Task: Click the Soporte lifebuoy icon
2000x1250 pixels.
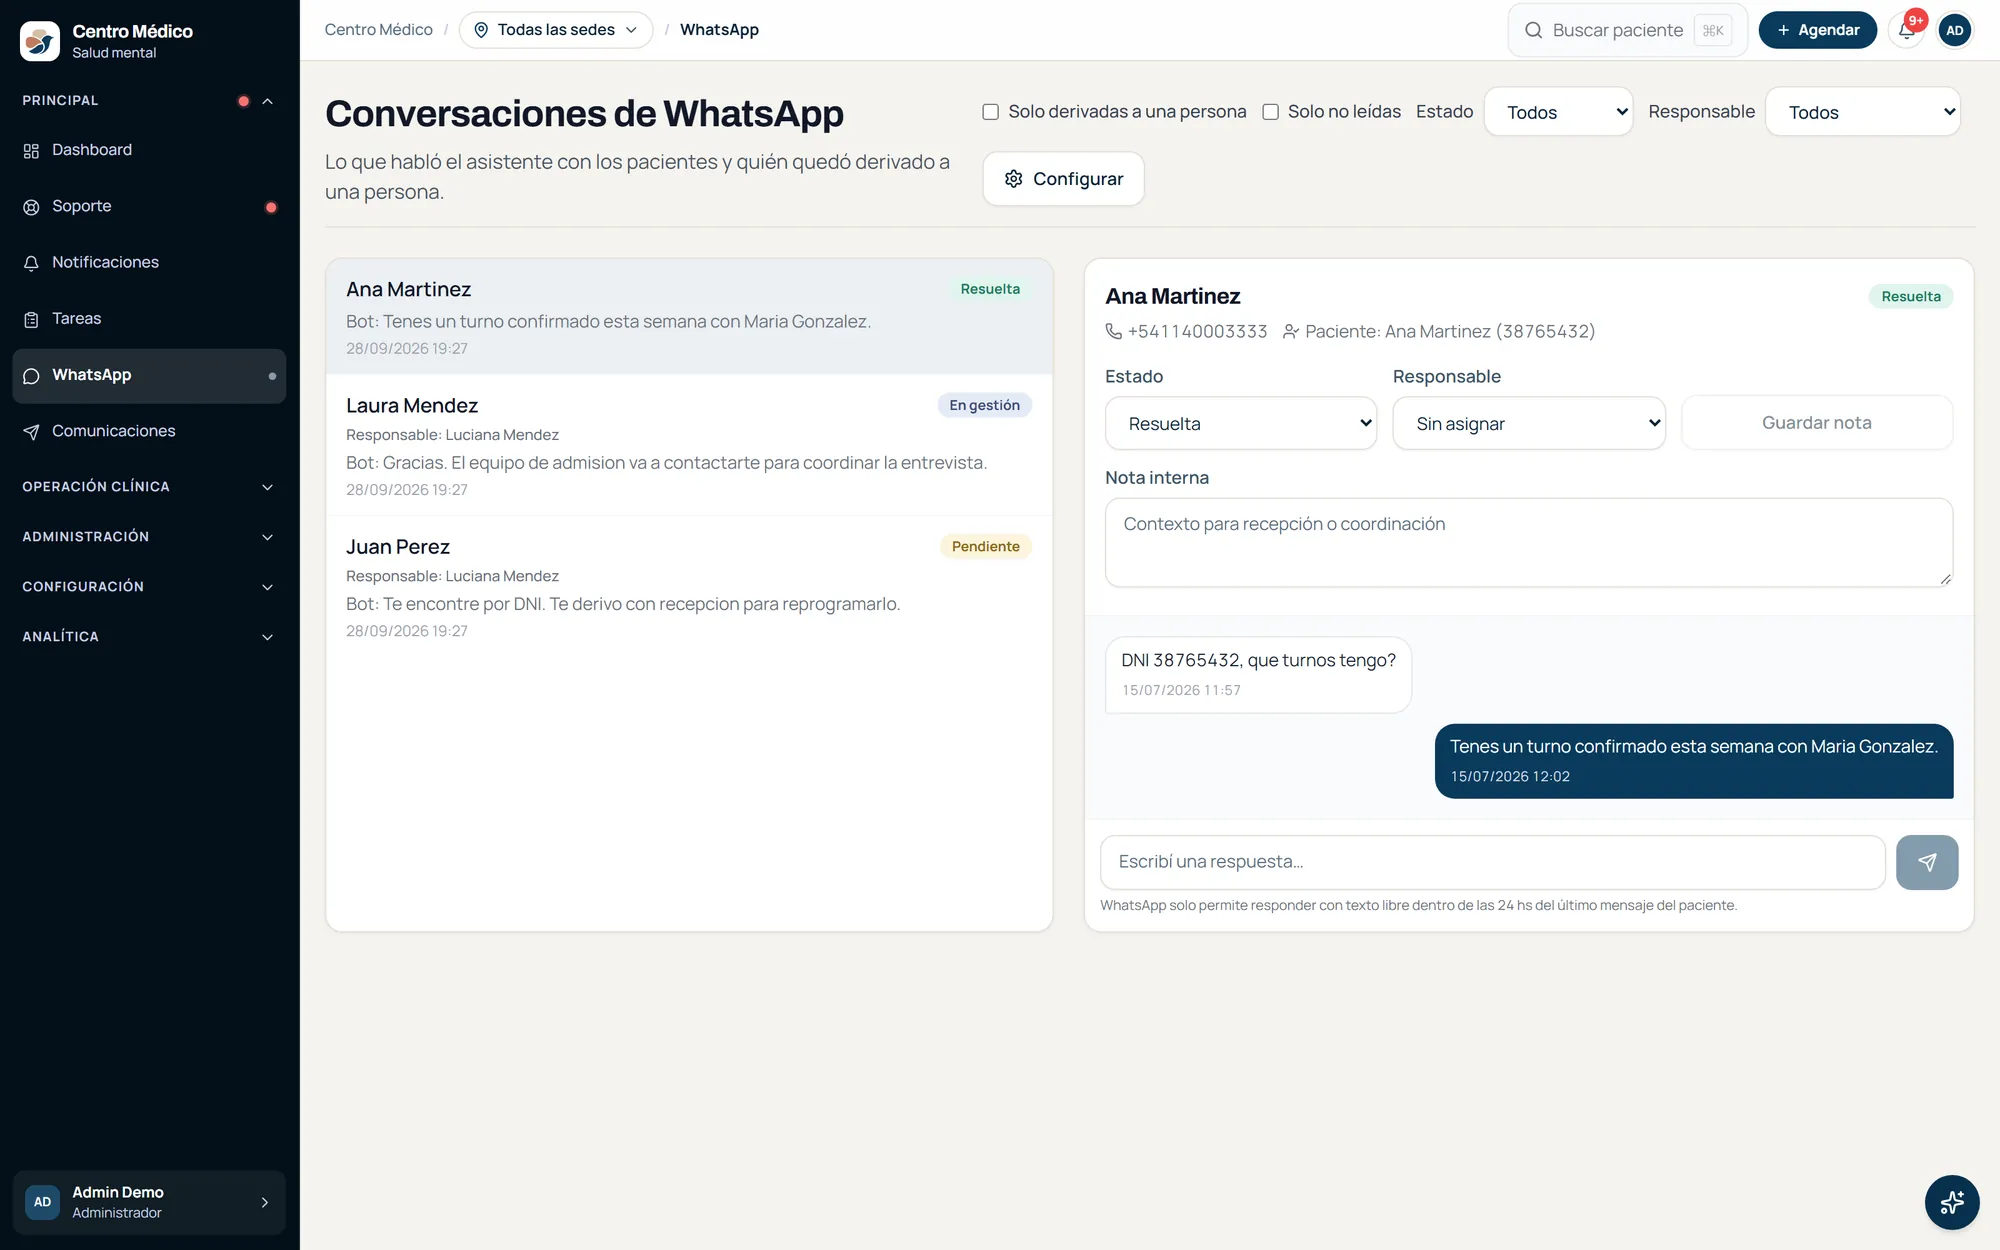Action: pos(31,207)
